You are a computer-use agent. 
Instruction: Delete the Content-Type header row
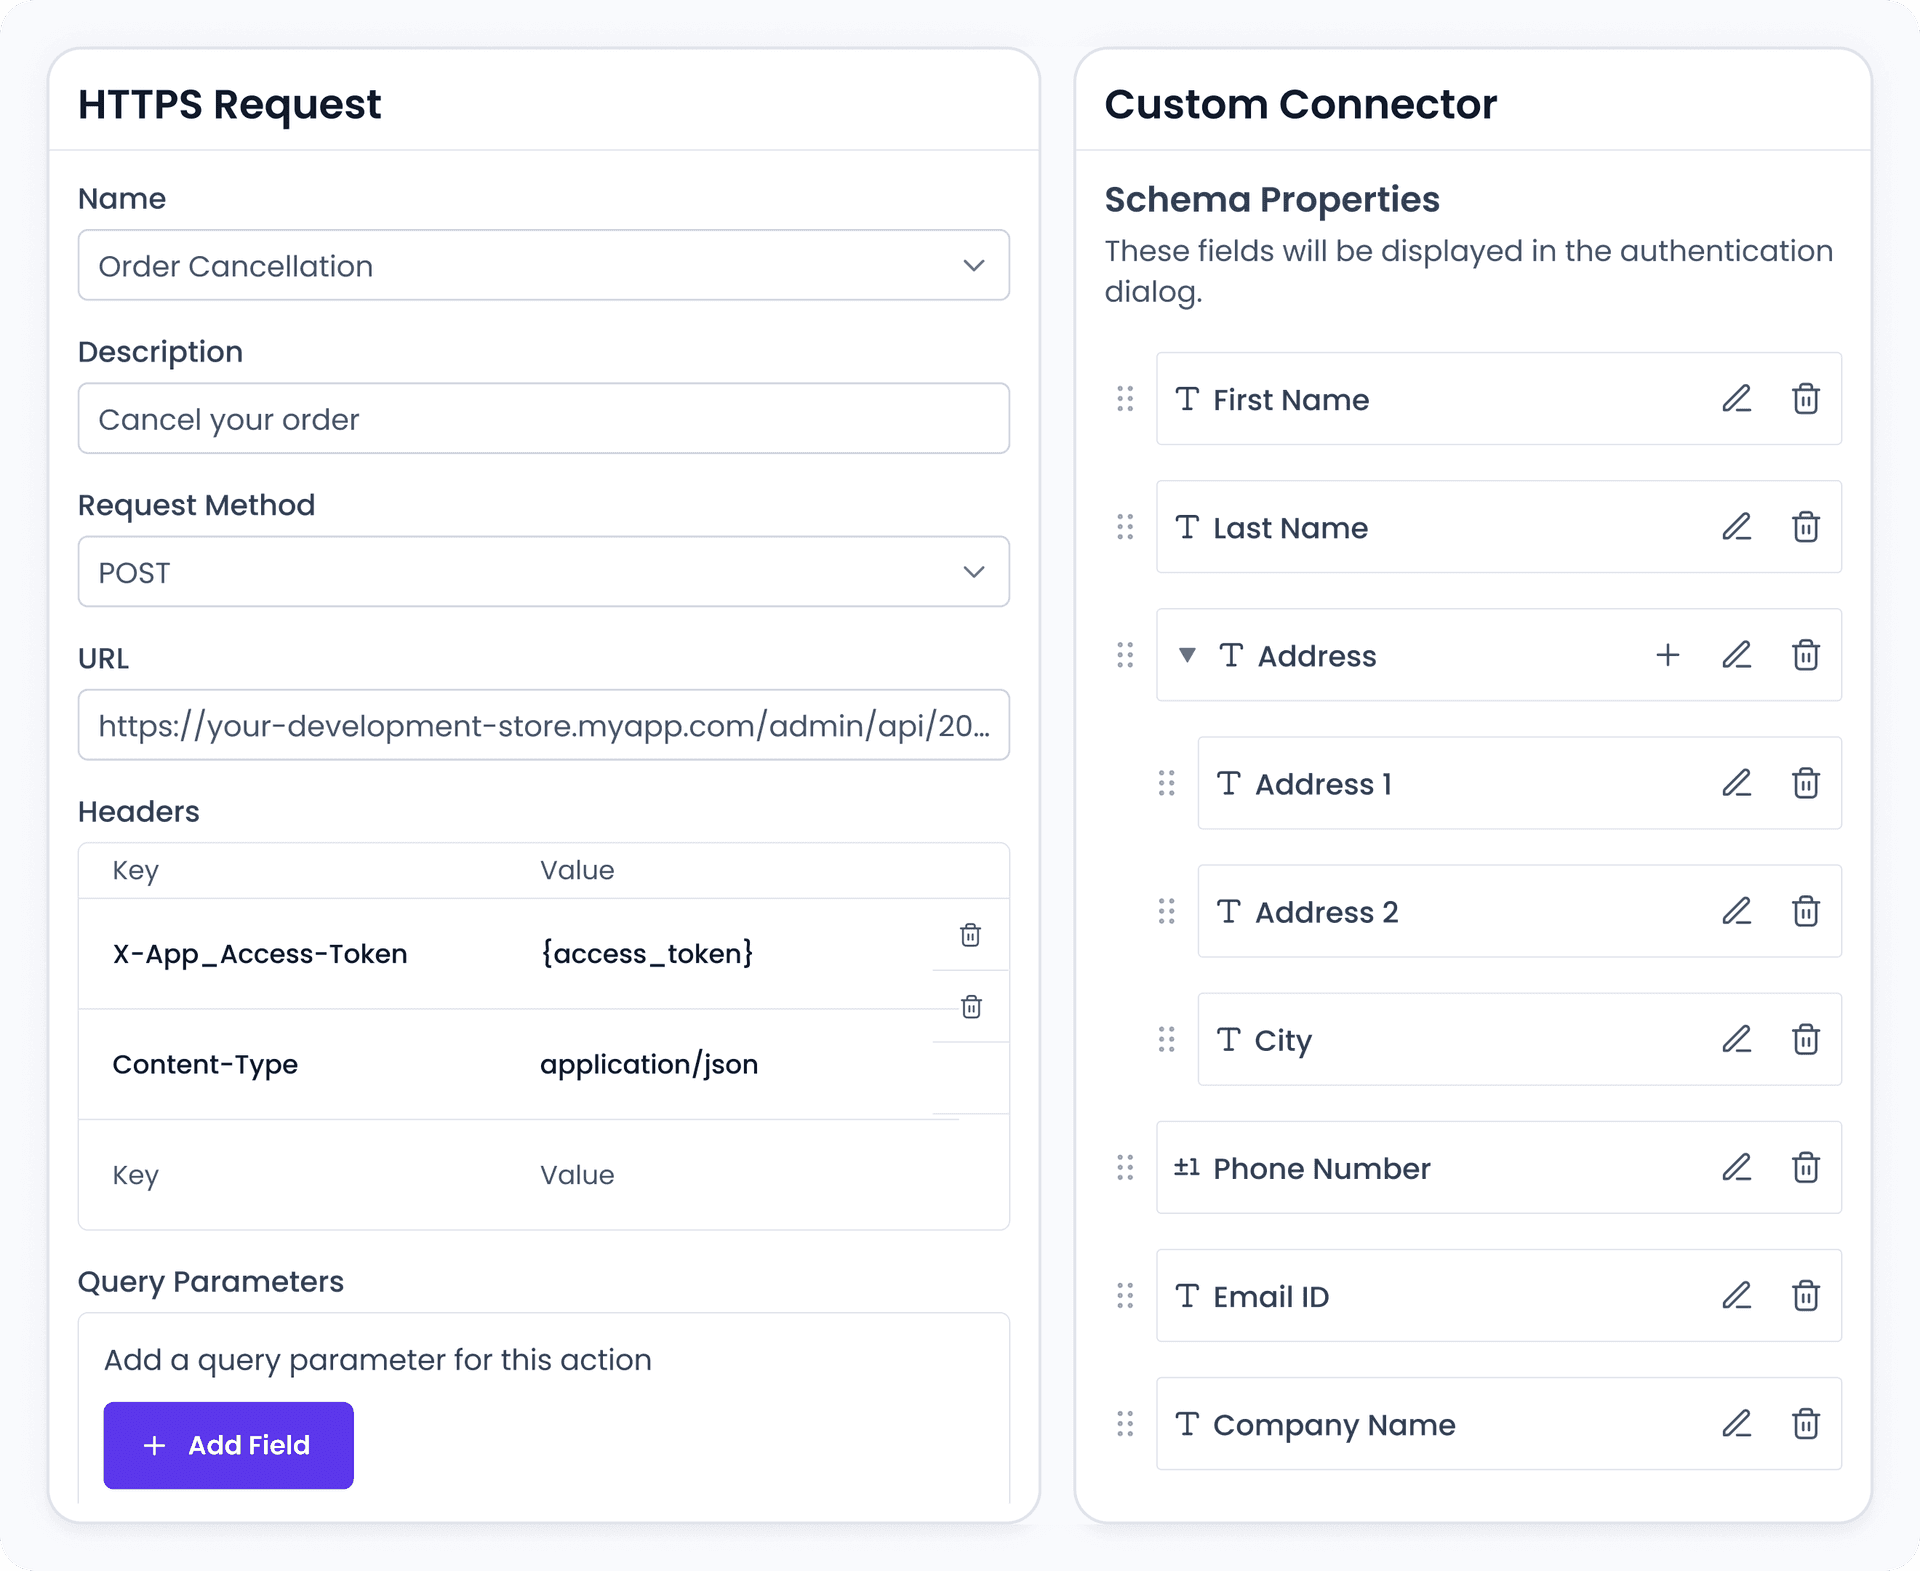click(970, 1007)
